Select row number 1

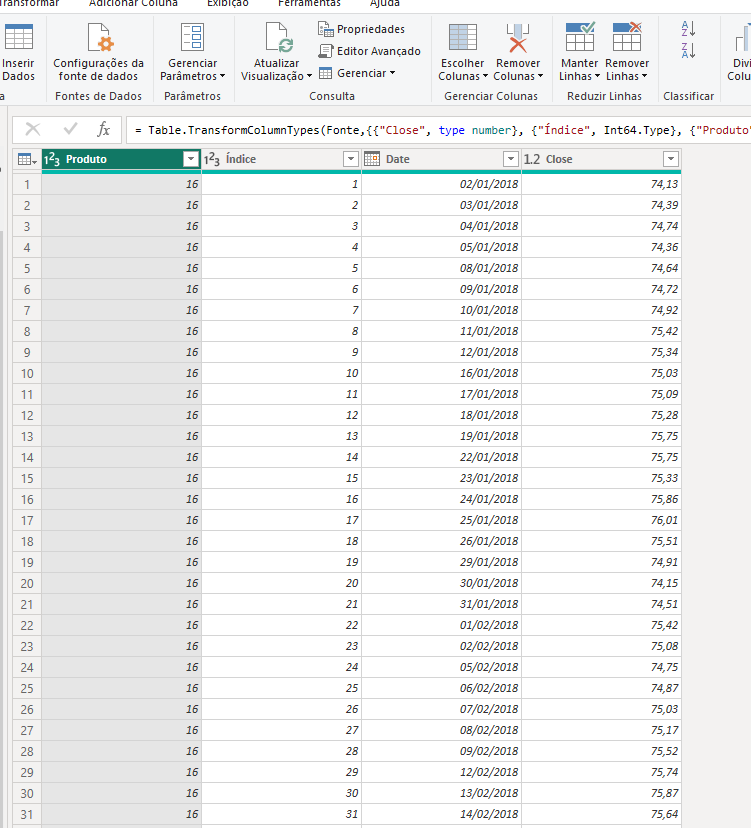pos(27,184)
